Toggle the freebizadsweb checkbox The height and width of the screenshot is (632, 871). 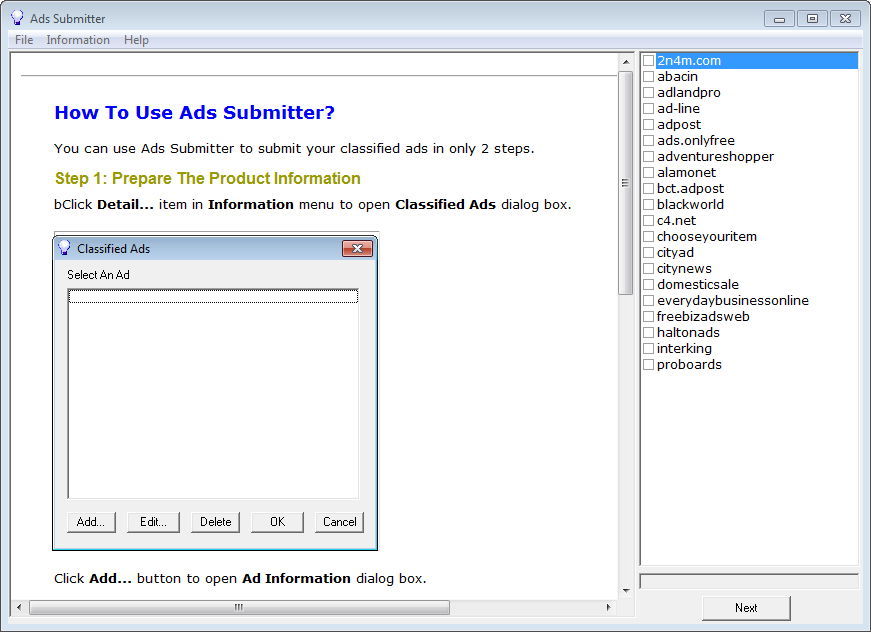click(649, 317)
